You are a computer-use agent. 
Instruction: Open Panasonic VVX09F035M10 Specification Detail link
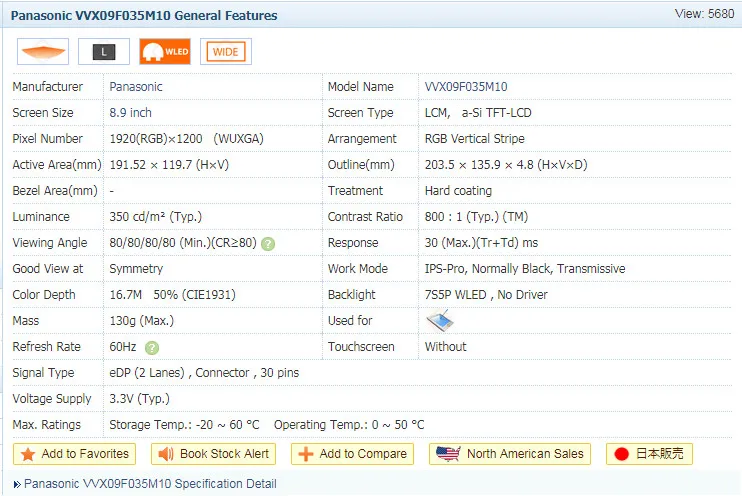point(150,484)
